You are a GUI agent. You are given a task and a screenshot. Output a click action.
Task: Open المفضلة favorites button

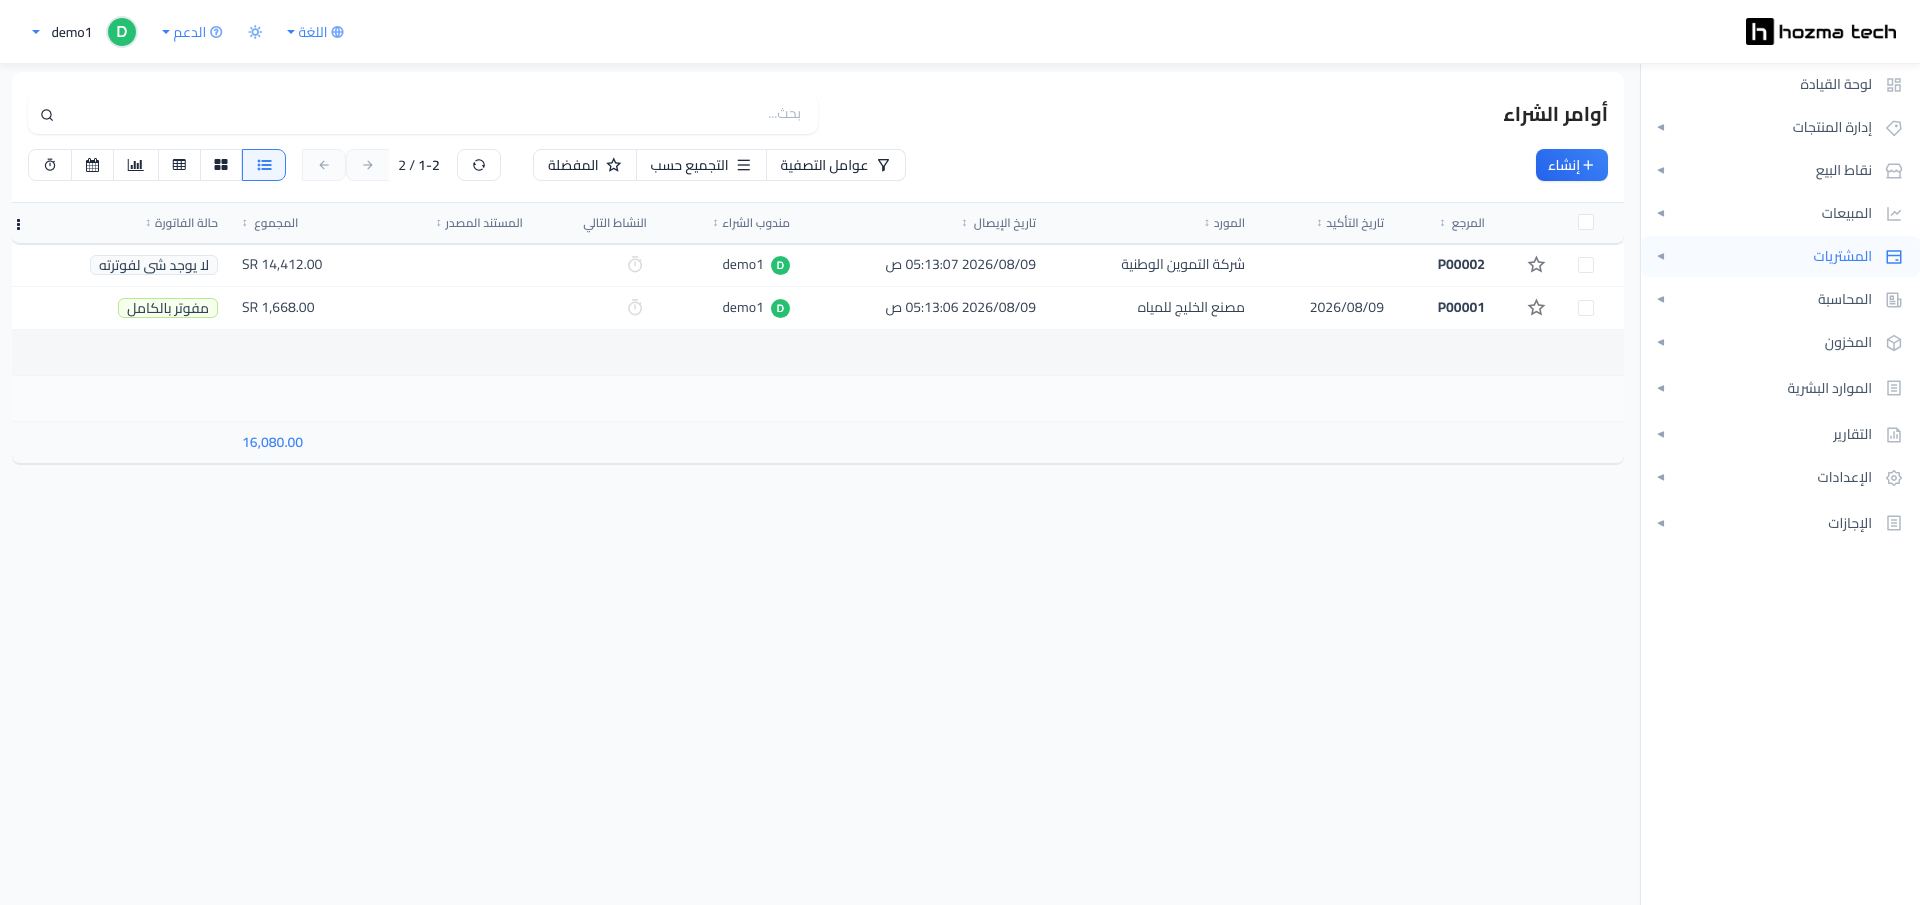(x=585, y=165)
